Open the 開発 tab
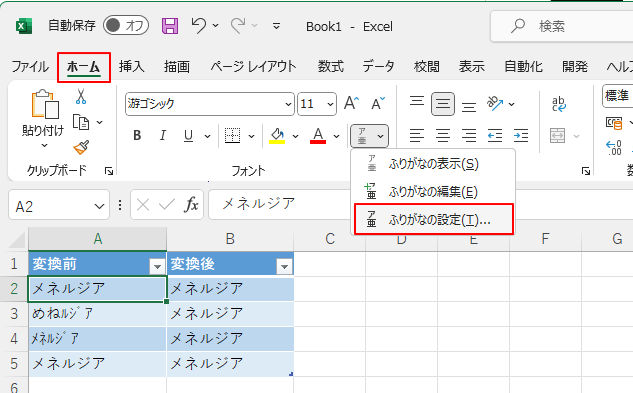 [x=575, y=67]
